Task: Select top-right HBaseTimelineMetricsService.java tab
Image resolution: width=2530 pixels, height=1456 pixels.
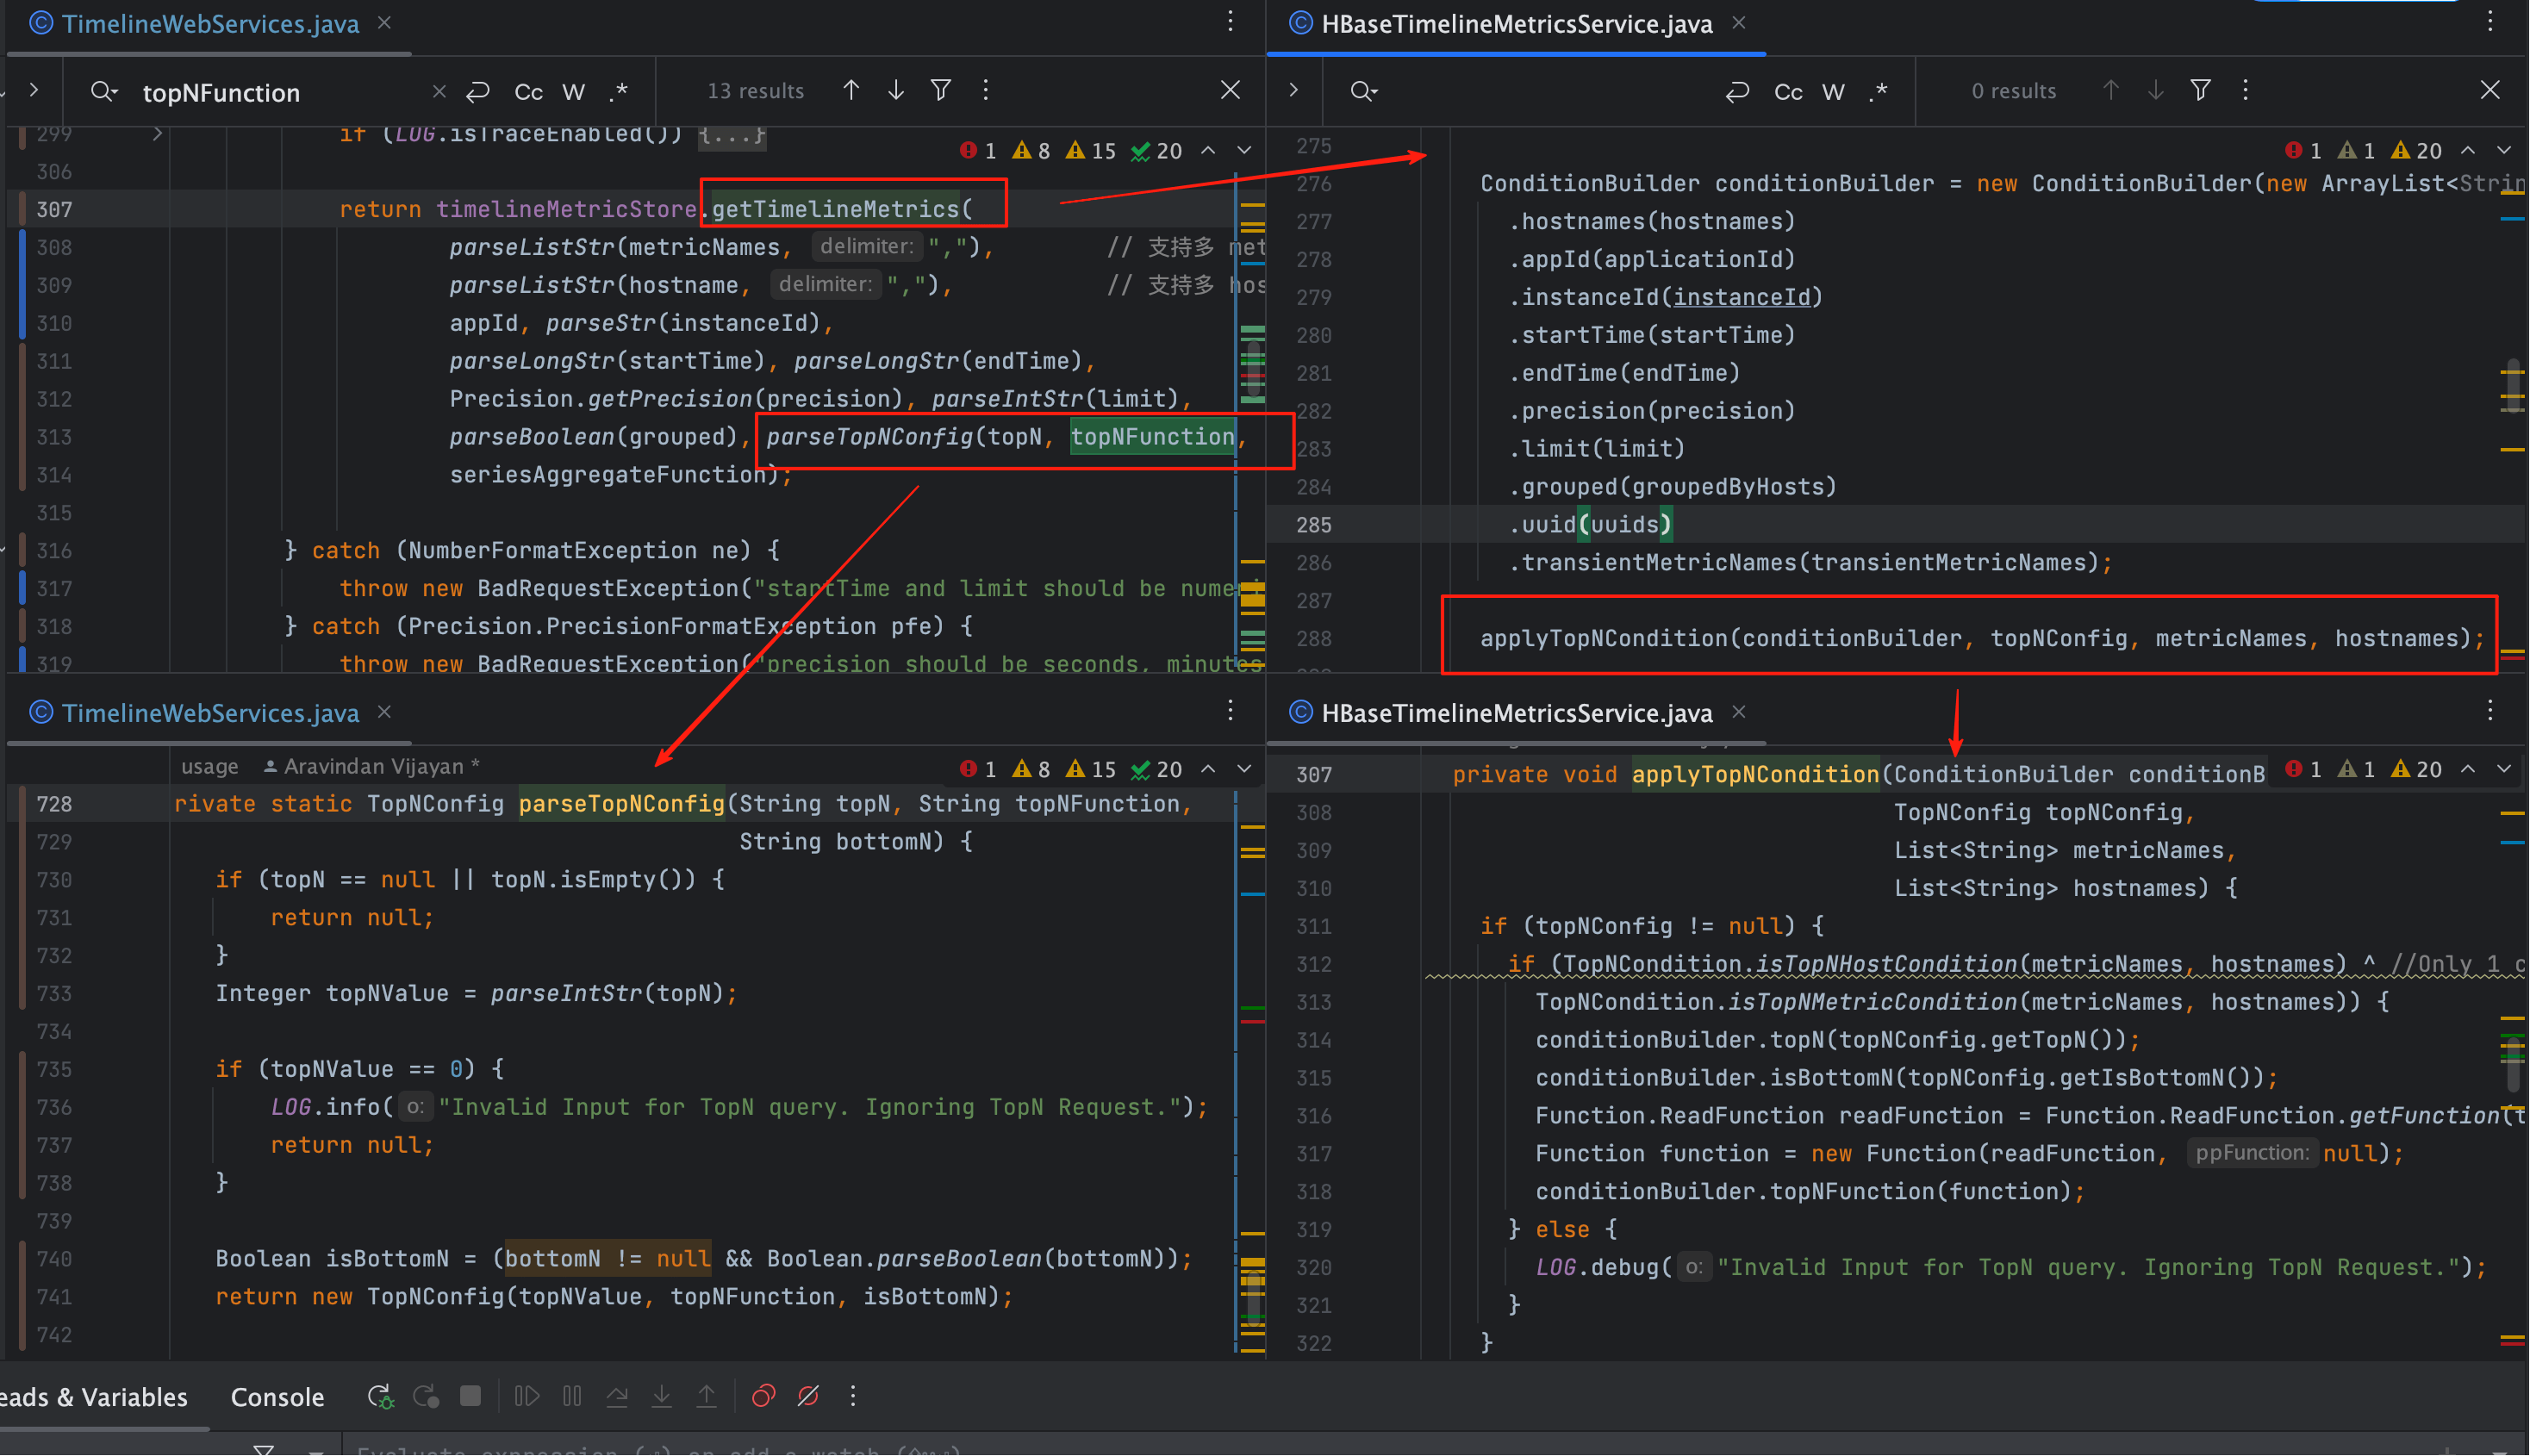Action: coord(1516,24)
